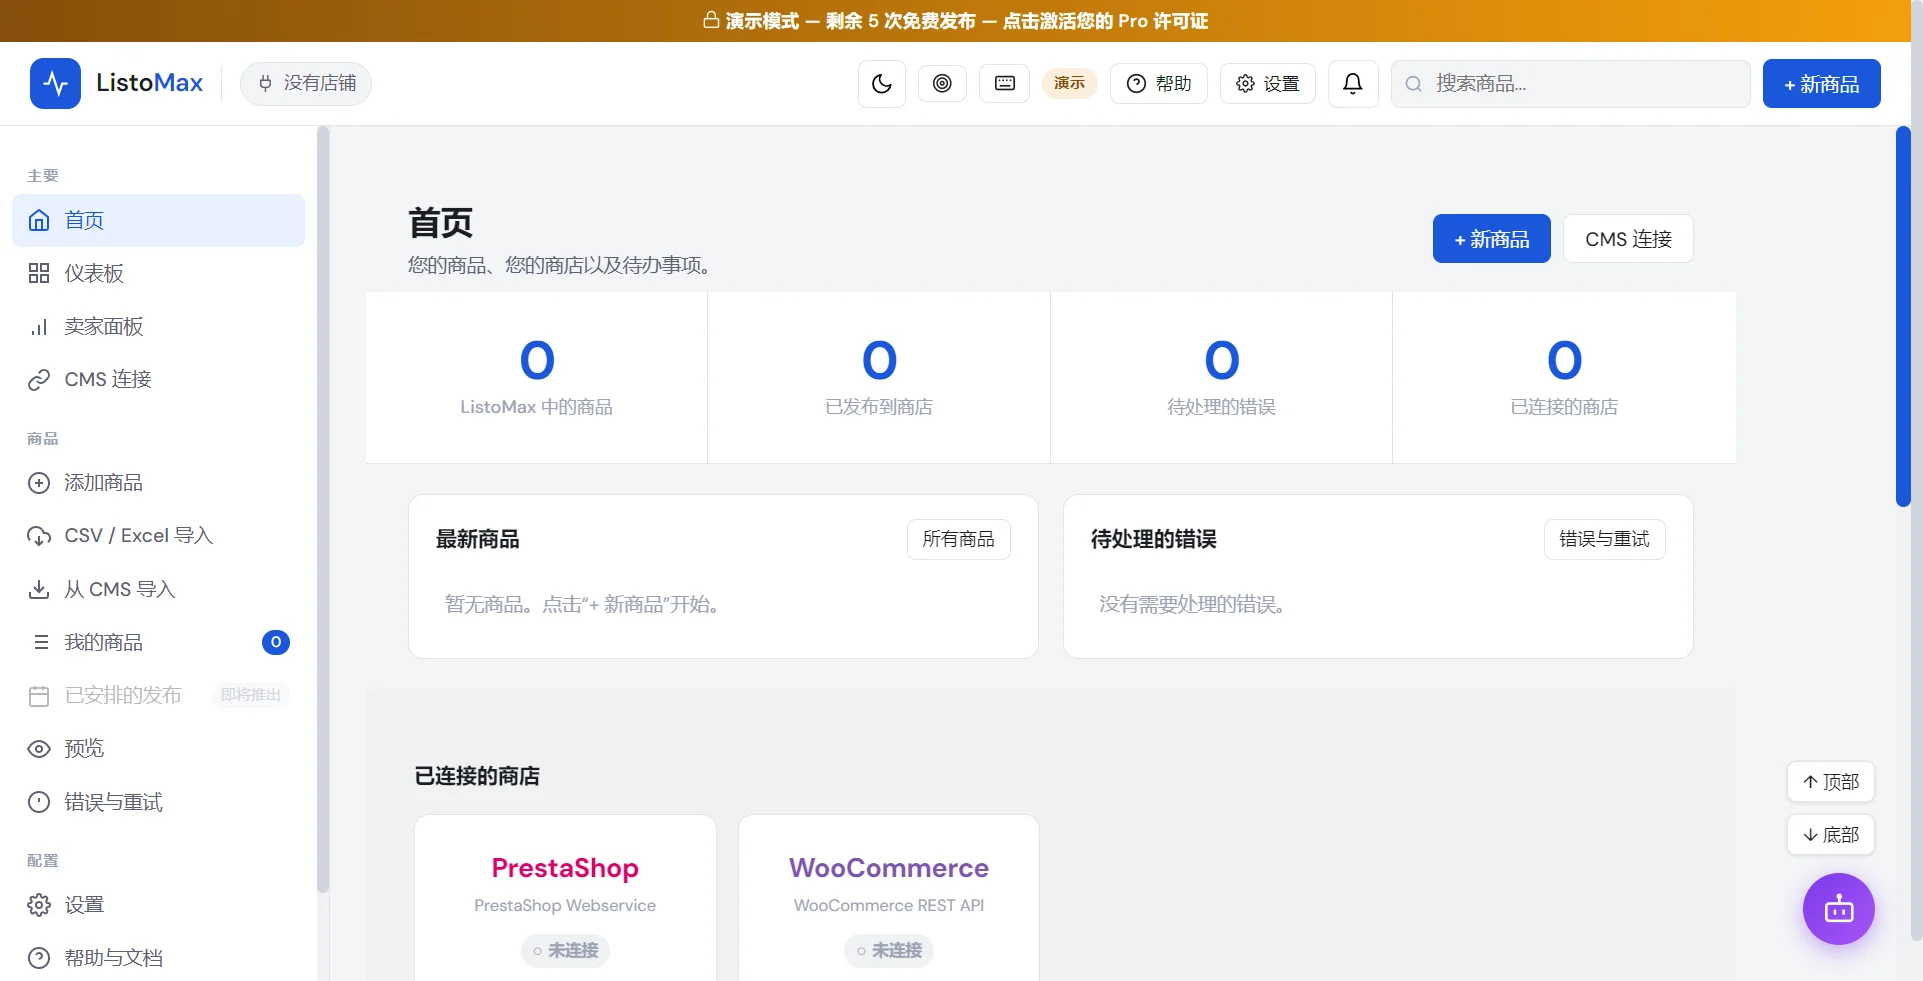This screenshot has height=981, width=1923.
Task: Jump to 顶部 button
Action: [x=1830, y=782]
